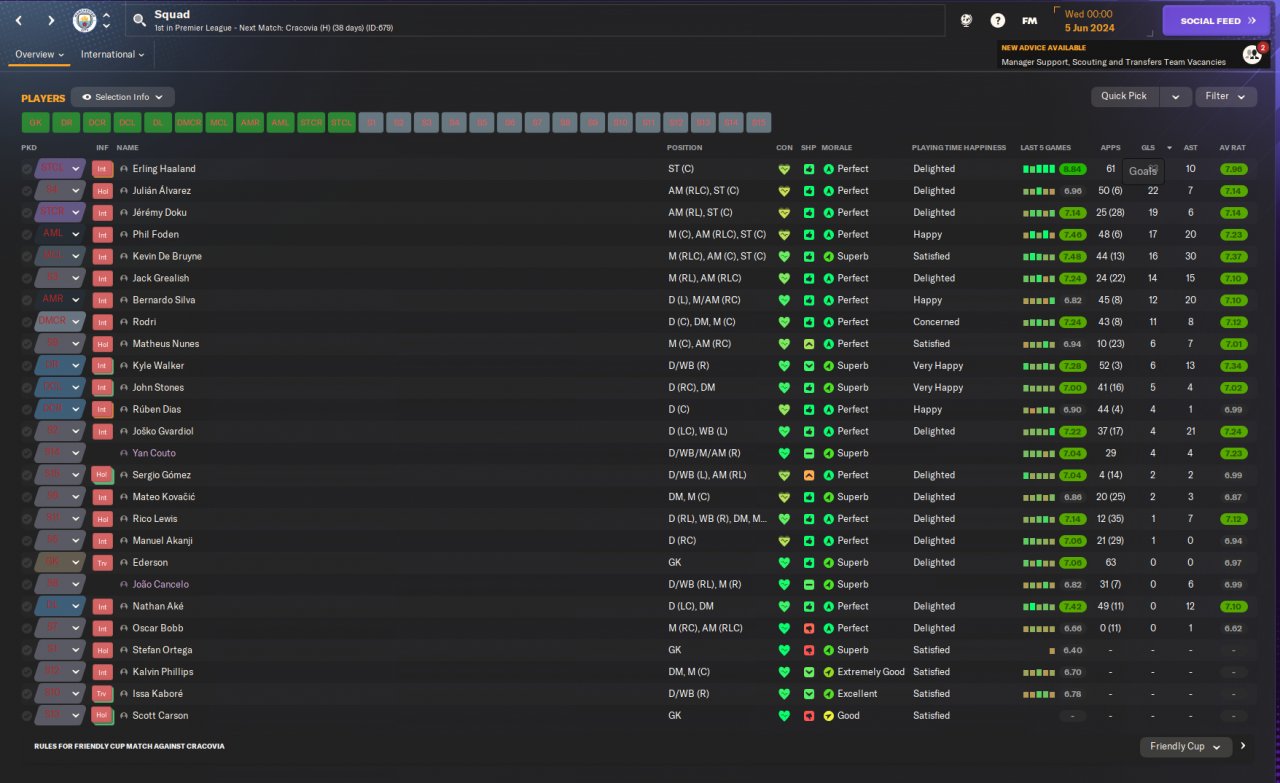Image resolution: width=1280 pixels, height=783 pixels.
Task: Open the FM menu icon
Action: 1029,20
